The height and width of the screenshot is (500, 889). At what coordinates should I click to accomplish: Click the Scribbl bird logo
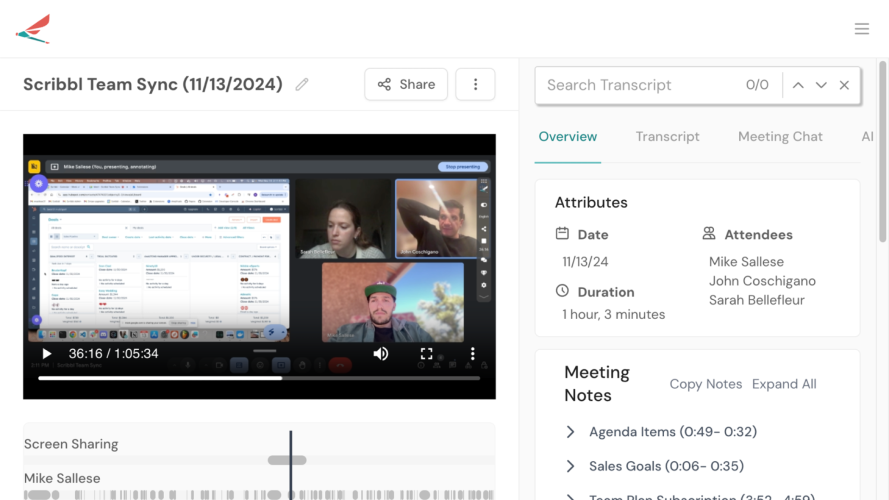(33, 29)
